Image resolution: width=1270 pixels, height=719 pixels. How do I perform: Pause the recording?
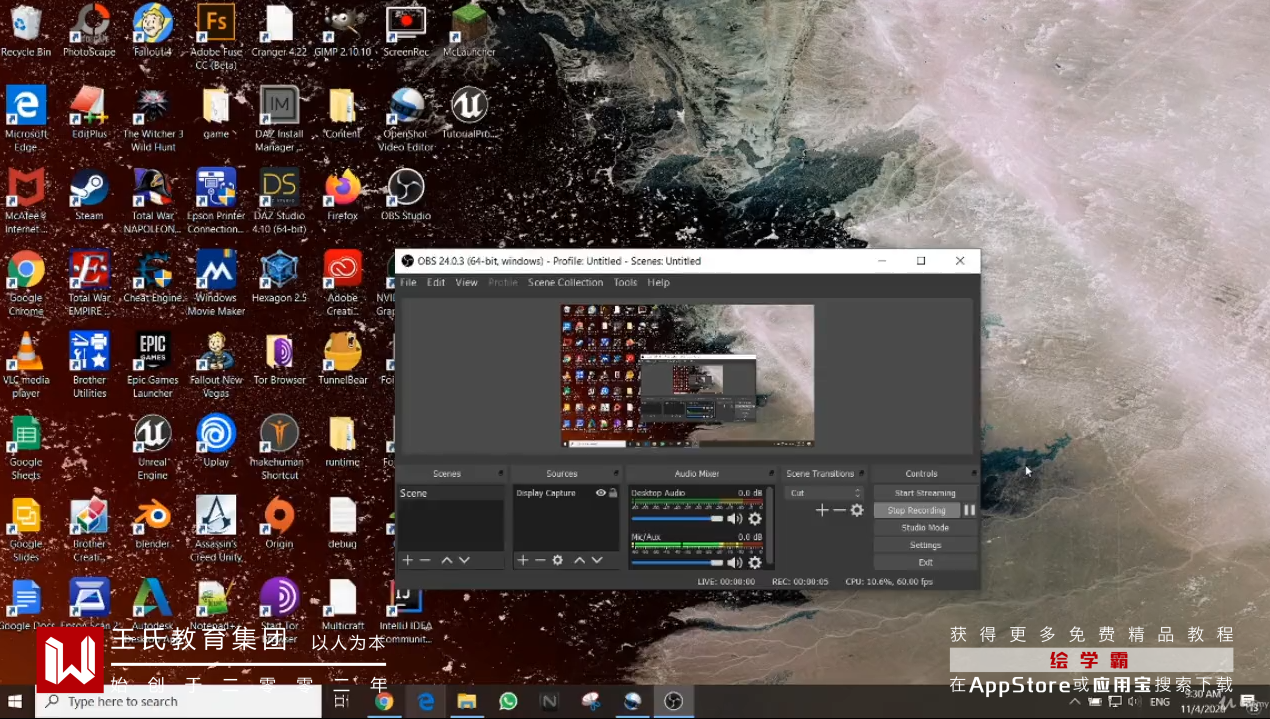[969, 510]
